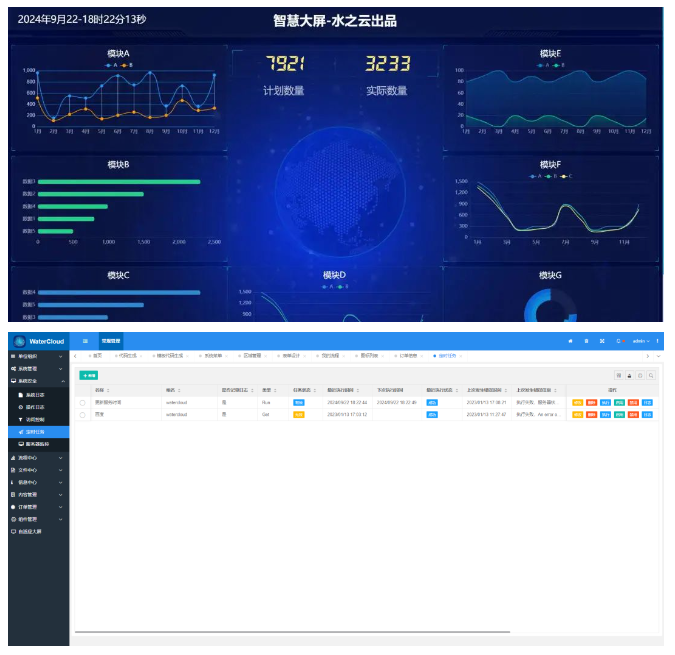Click sort icon on 组名 column header
Image resolution: width=675 pixels, height=655 pixels.
coord(179,390)
